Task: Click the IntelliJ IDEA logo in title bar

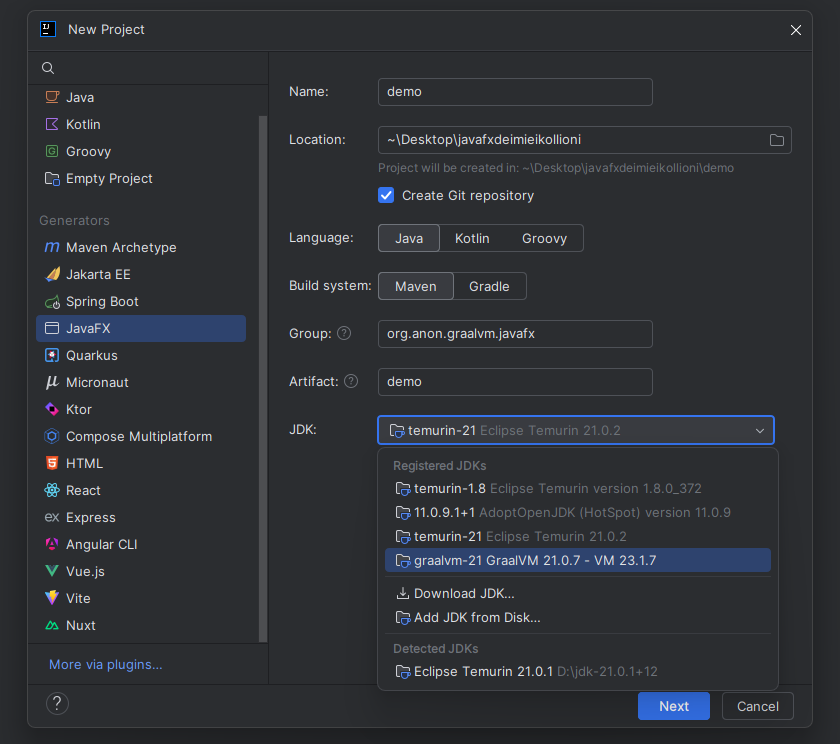Action: pyautogui.click(x=48, y=29)
